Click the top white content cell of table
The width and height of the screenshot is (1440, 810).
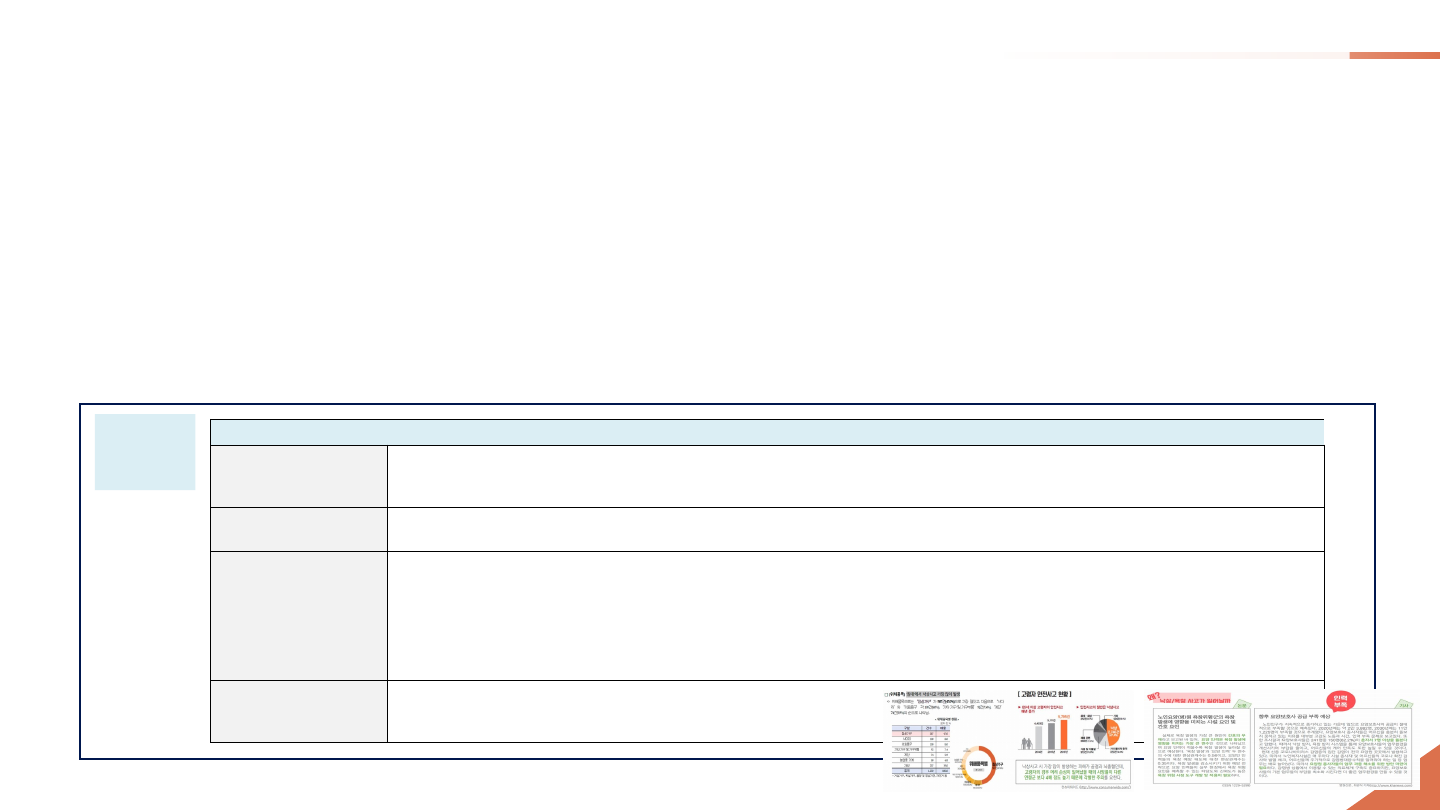855,474
